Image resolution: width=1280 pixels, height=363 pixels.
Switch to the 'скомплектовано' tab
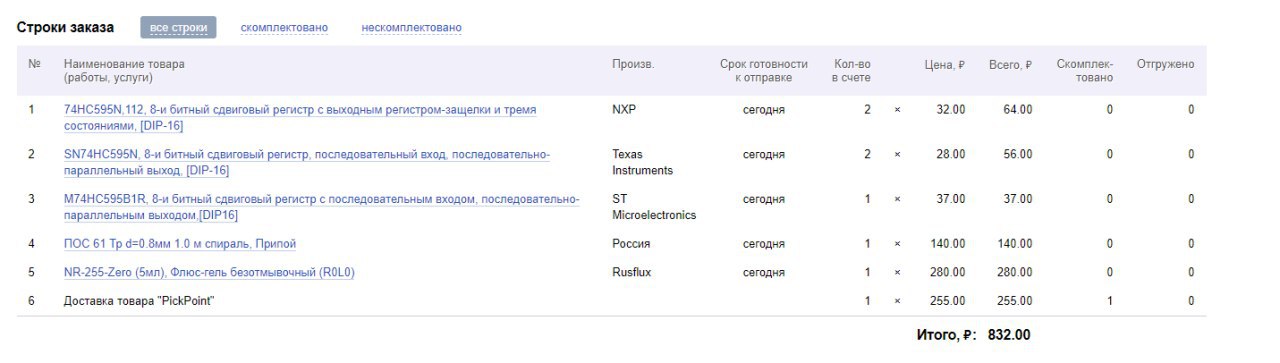tap(284, 27)
